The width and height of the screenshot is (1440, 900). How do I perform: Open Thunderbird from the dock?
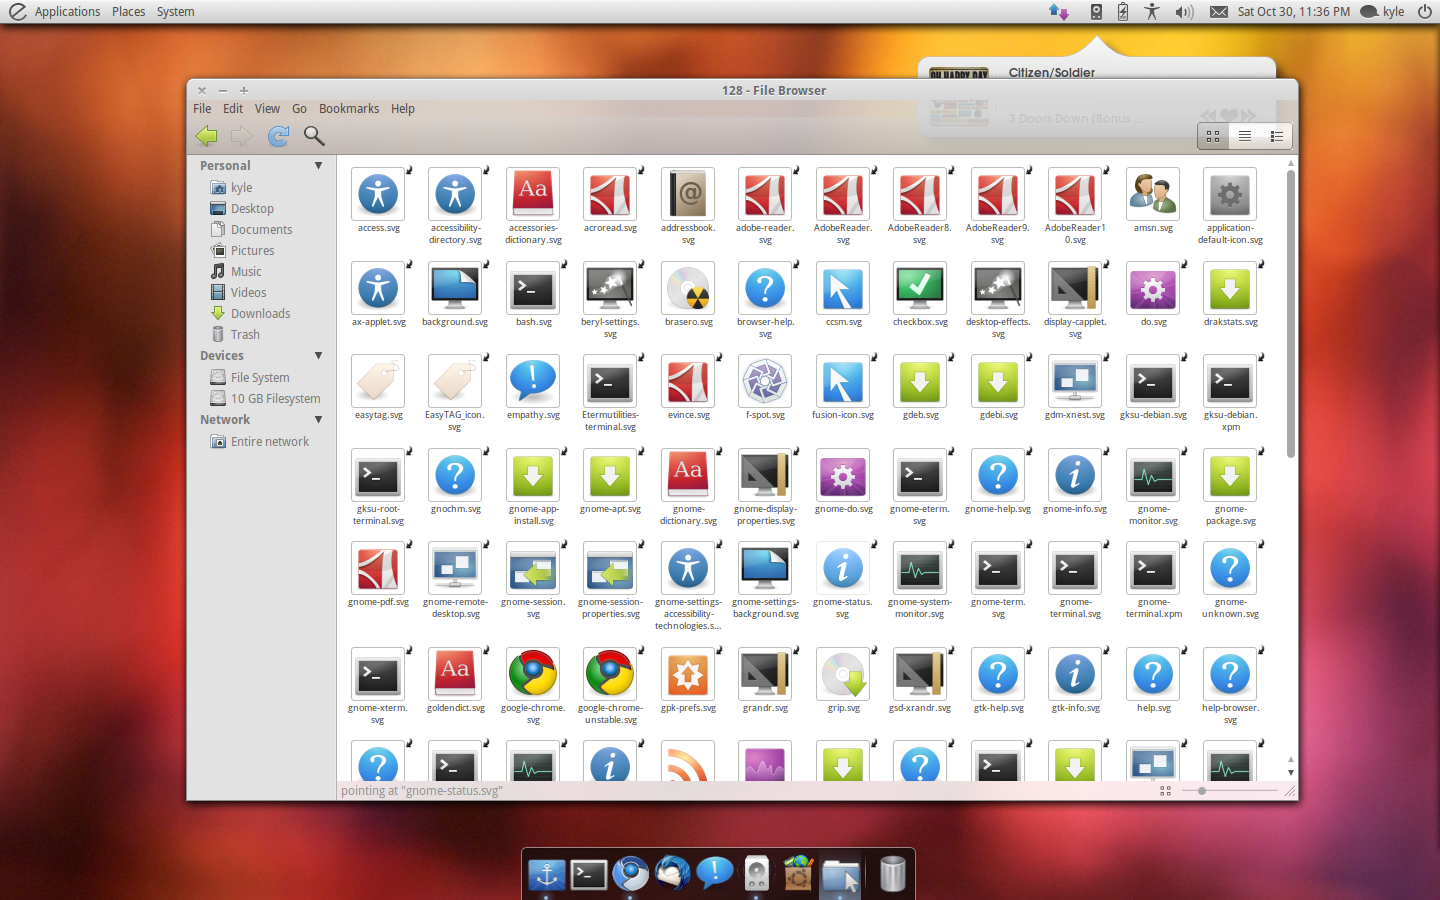672,872
